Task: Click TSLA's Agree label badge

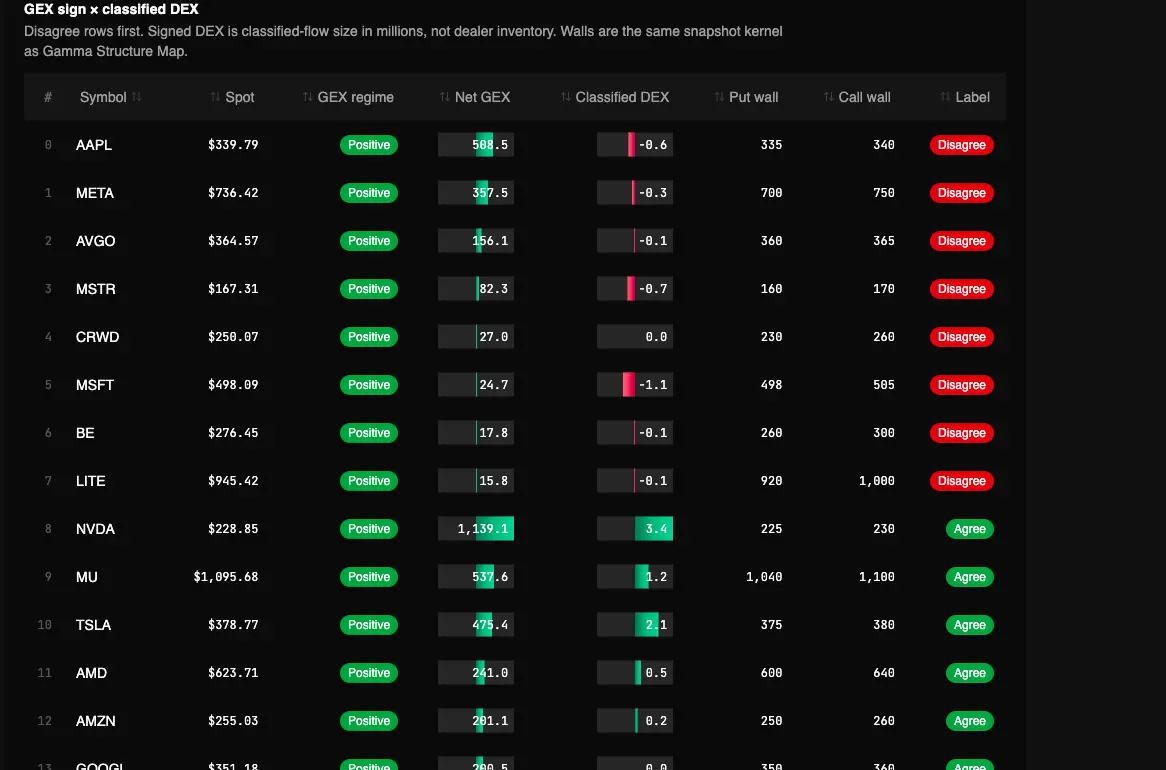Action: [970, 625]
